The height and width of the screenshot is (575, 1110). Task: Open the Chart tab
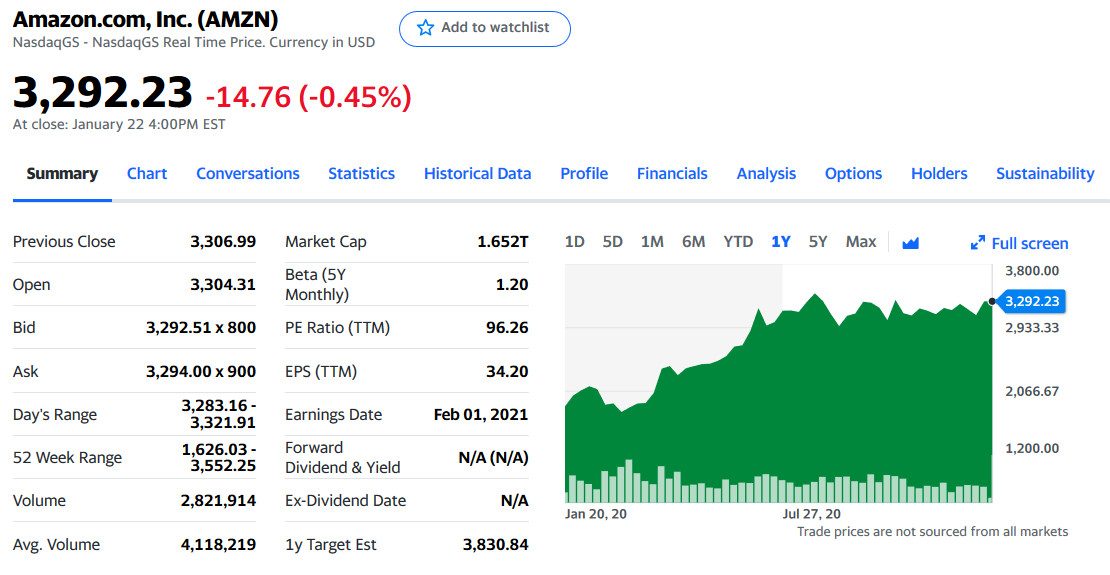click(x=147, y=173)
